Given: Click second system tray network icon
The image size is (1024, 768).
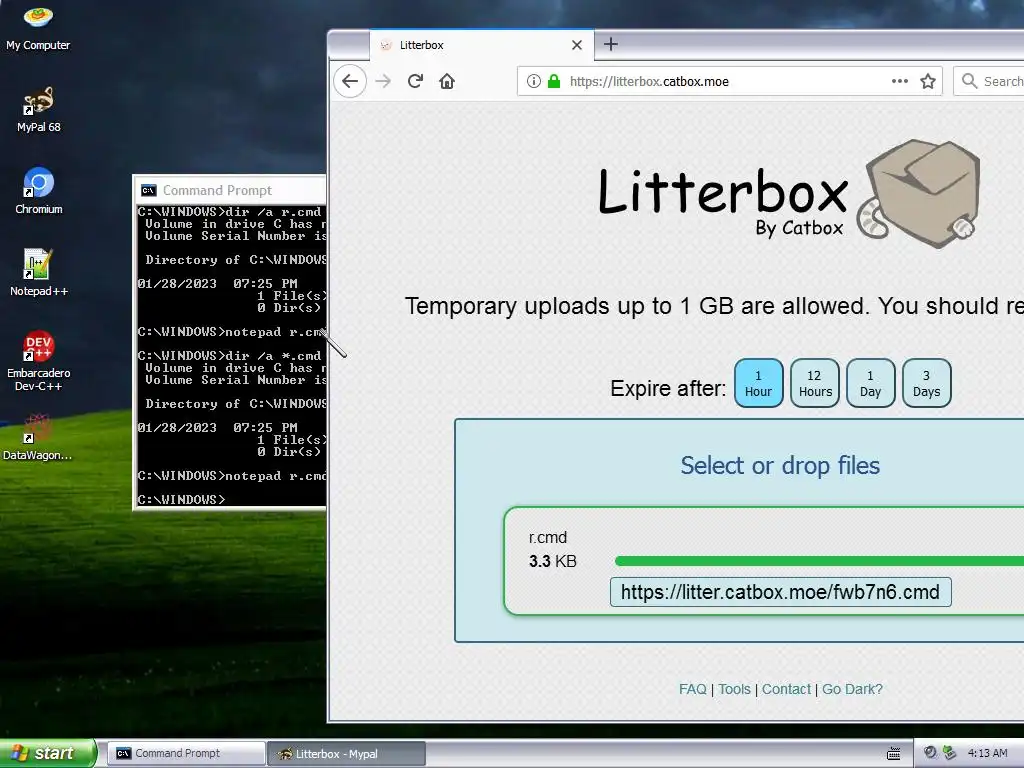Looking at the screenshot, I should coord(950,753).
